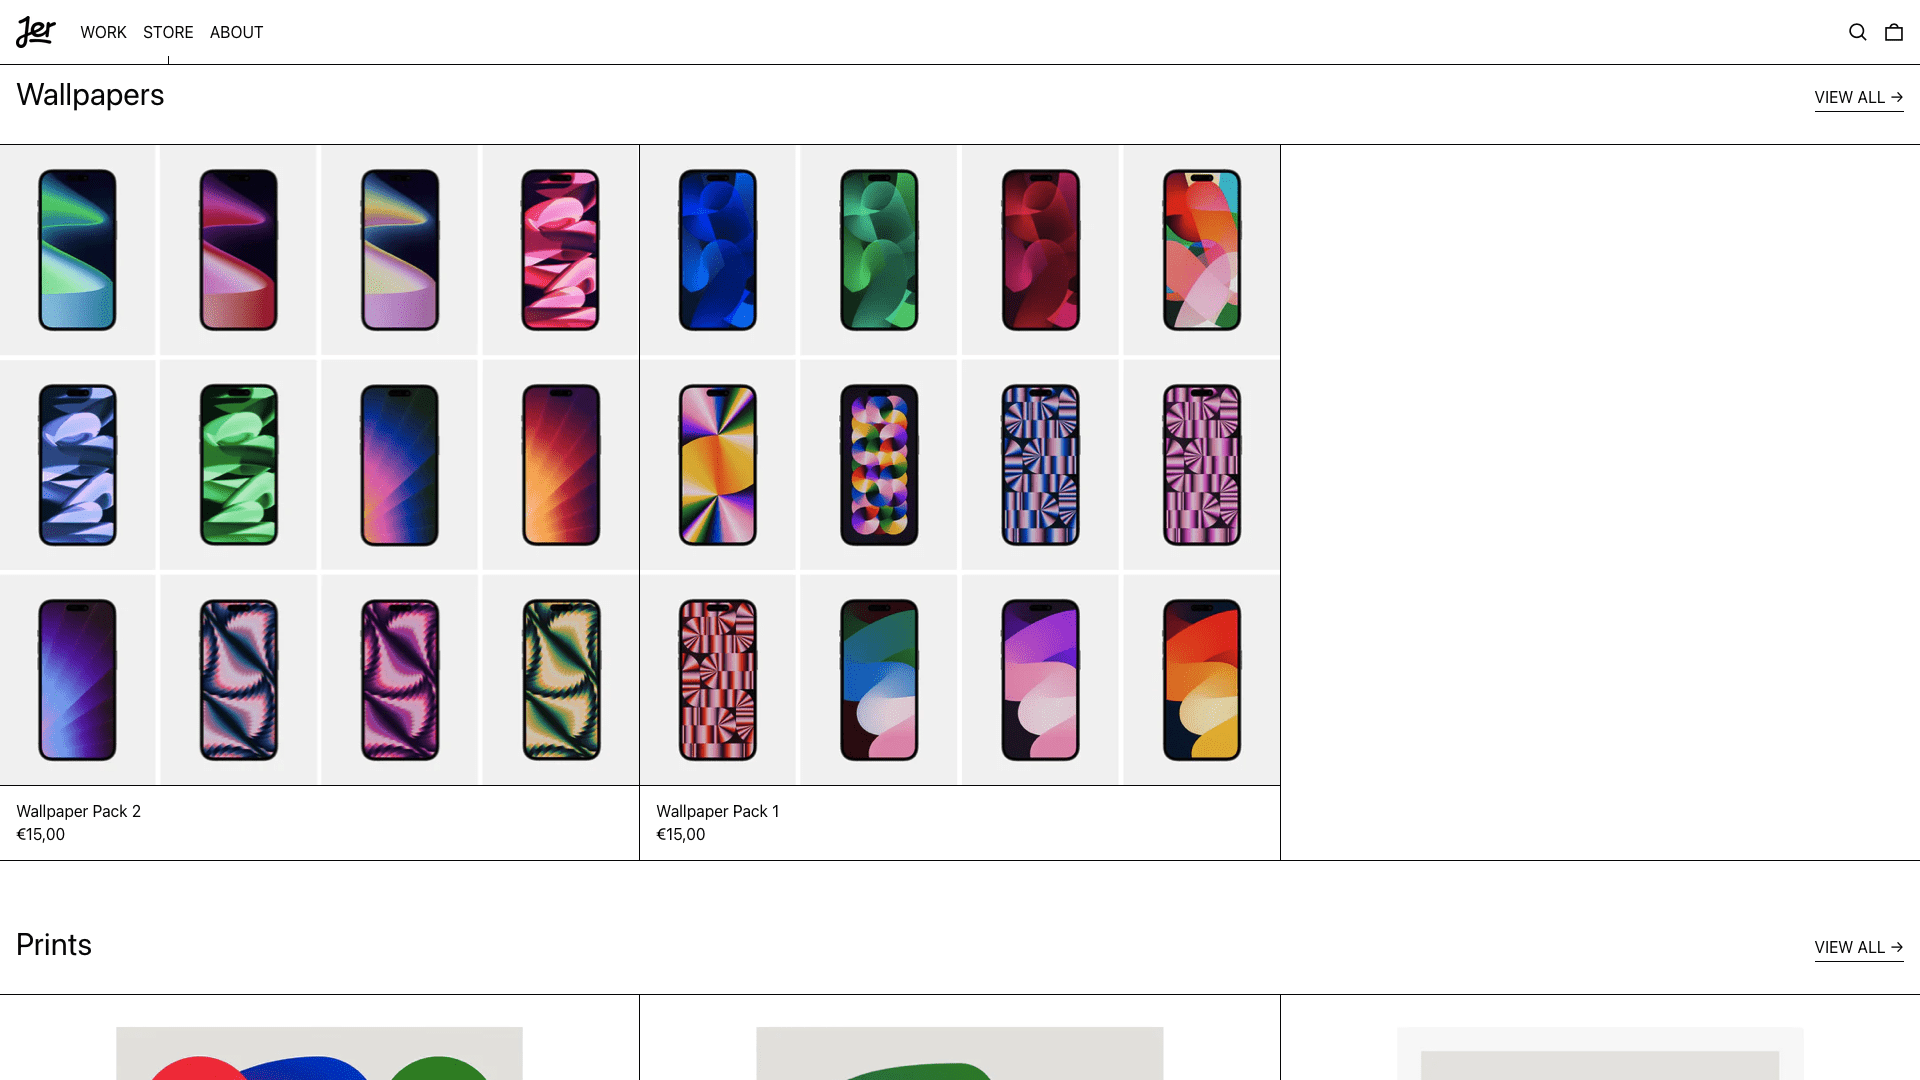Open the green shape print in middle column
The image size is (1920, 1080).
(x=959, y=1053)
